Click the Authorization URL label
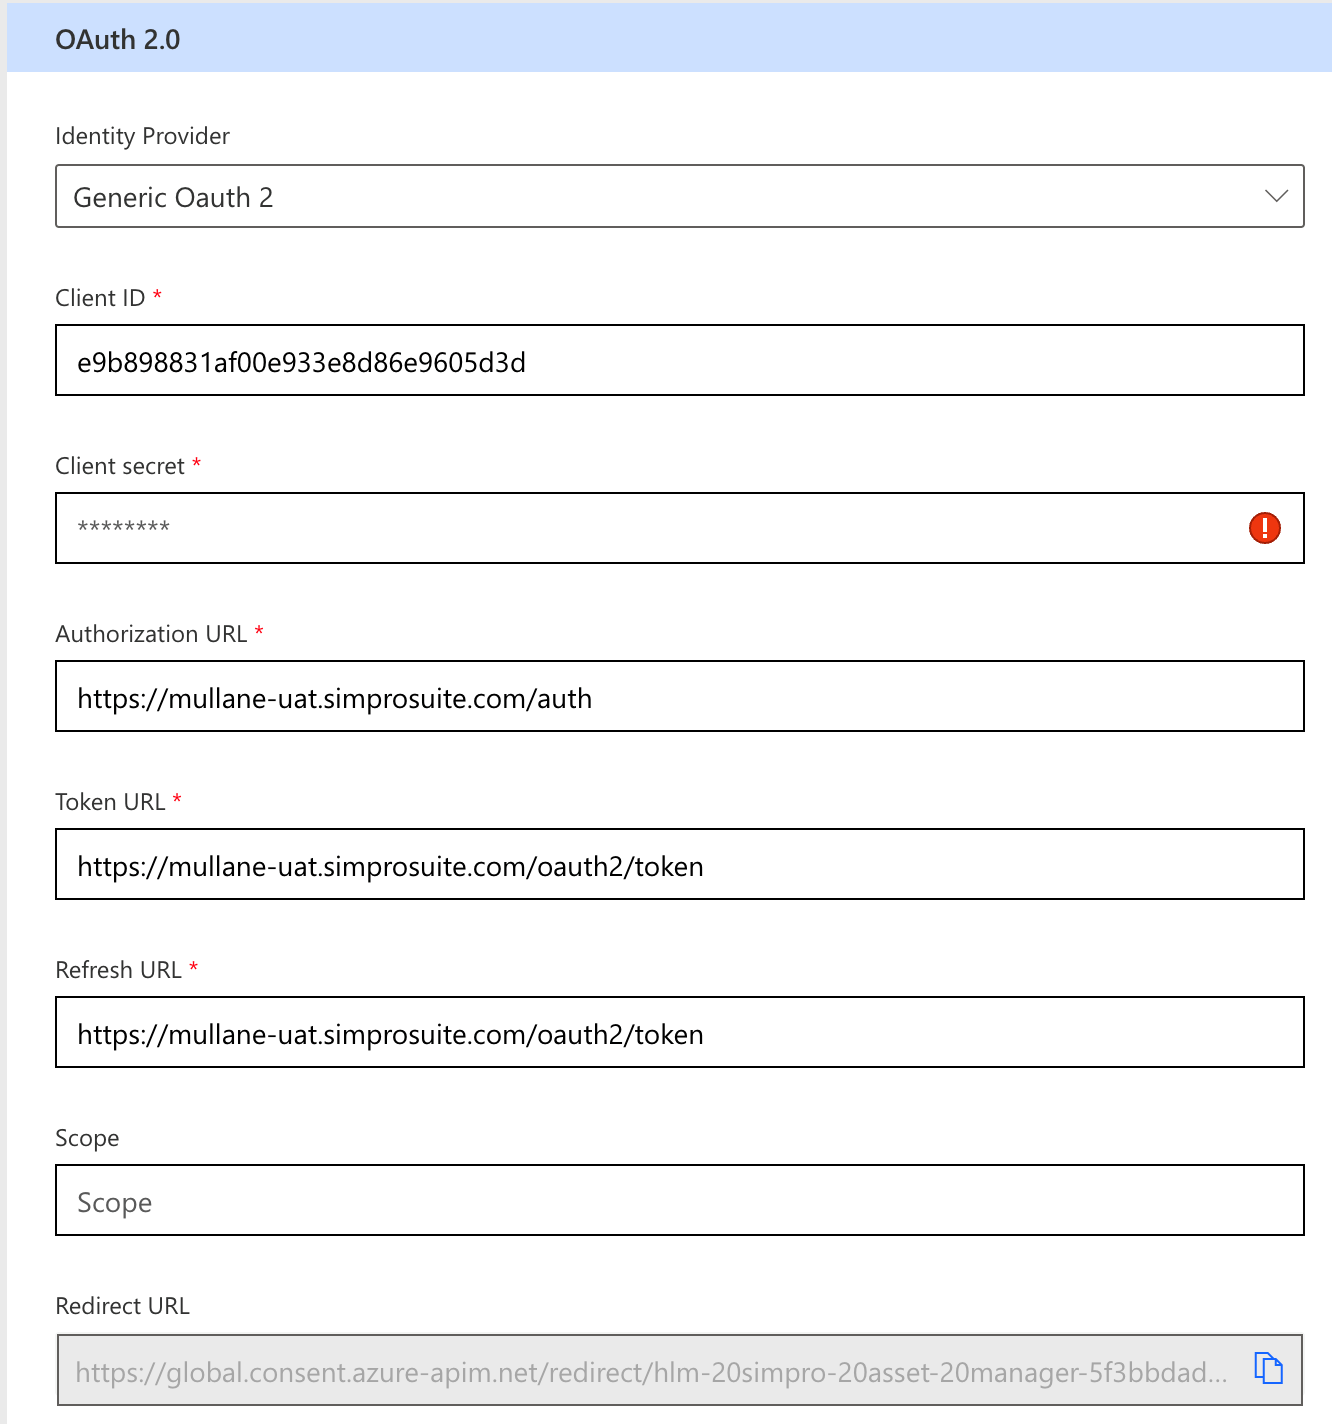1332x1424 pixels. pos(151,634)
